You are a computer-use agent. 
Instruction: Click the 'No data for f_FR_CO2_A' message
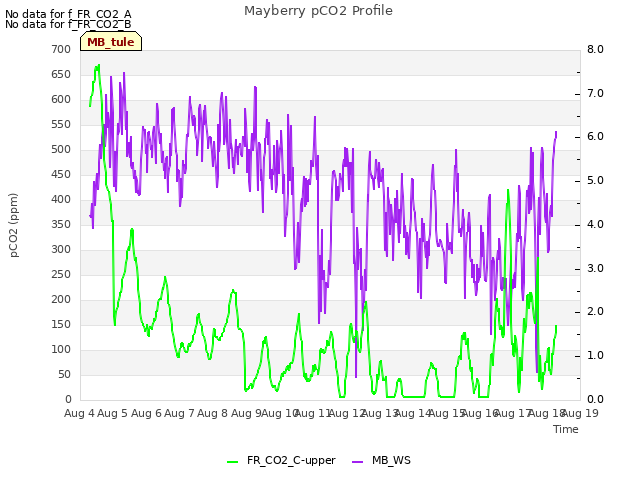tap(68, 14)
